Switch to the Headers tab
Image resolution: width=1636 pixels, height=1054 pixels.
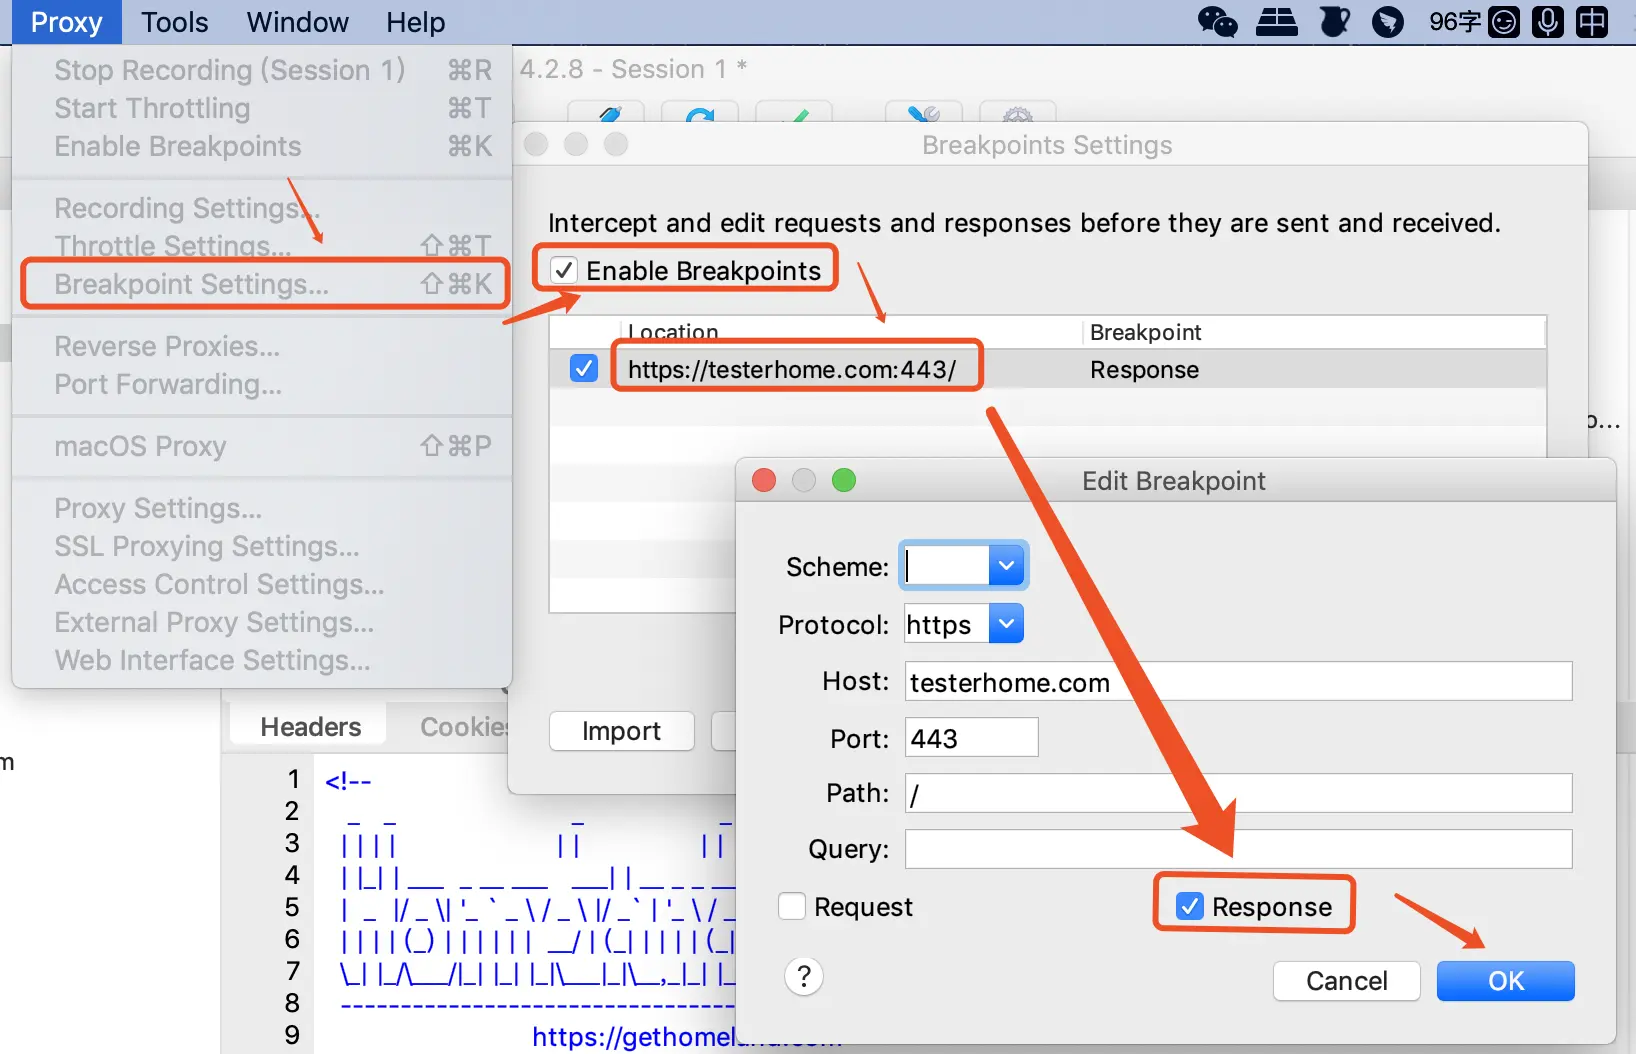pos(310,727)
